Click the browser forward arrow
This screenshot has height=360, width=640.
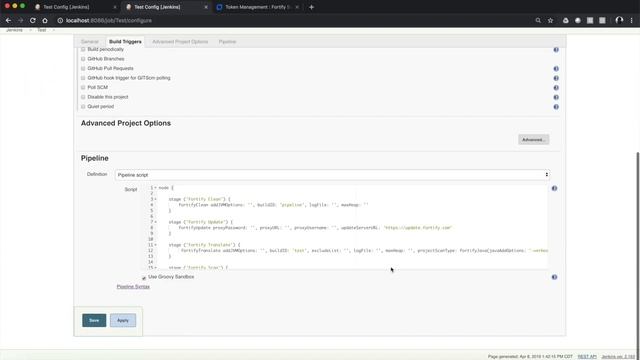[x=20, y=20]
